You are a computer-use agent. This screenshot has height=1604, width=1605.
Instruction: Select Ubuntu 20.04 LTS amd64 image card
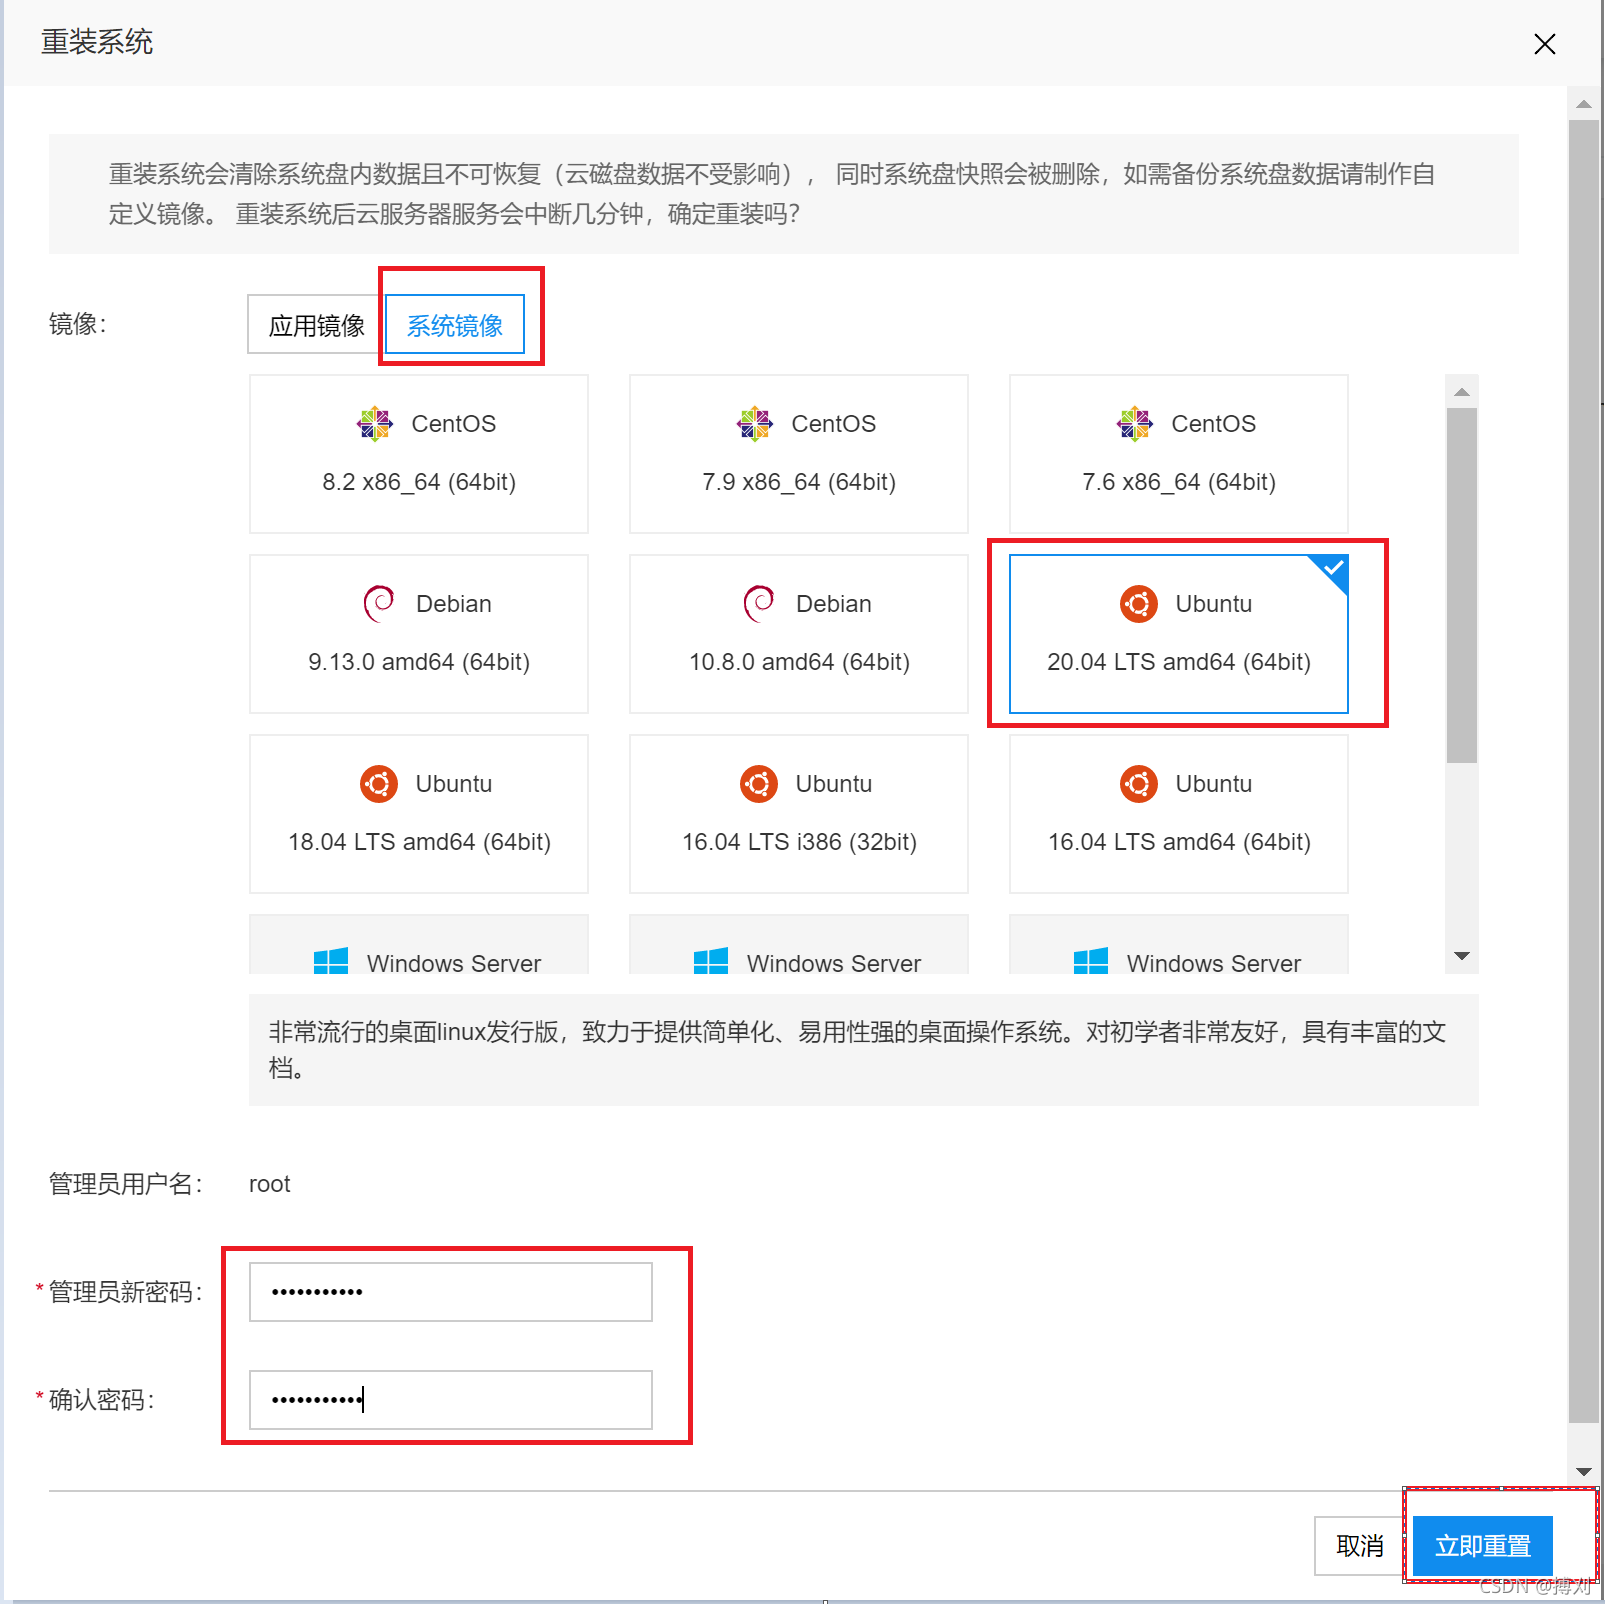coord(1179,634)
